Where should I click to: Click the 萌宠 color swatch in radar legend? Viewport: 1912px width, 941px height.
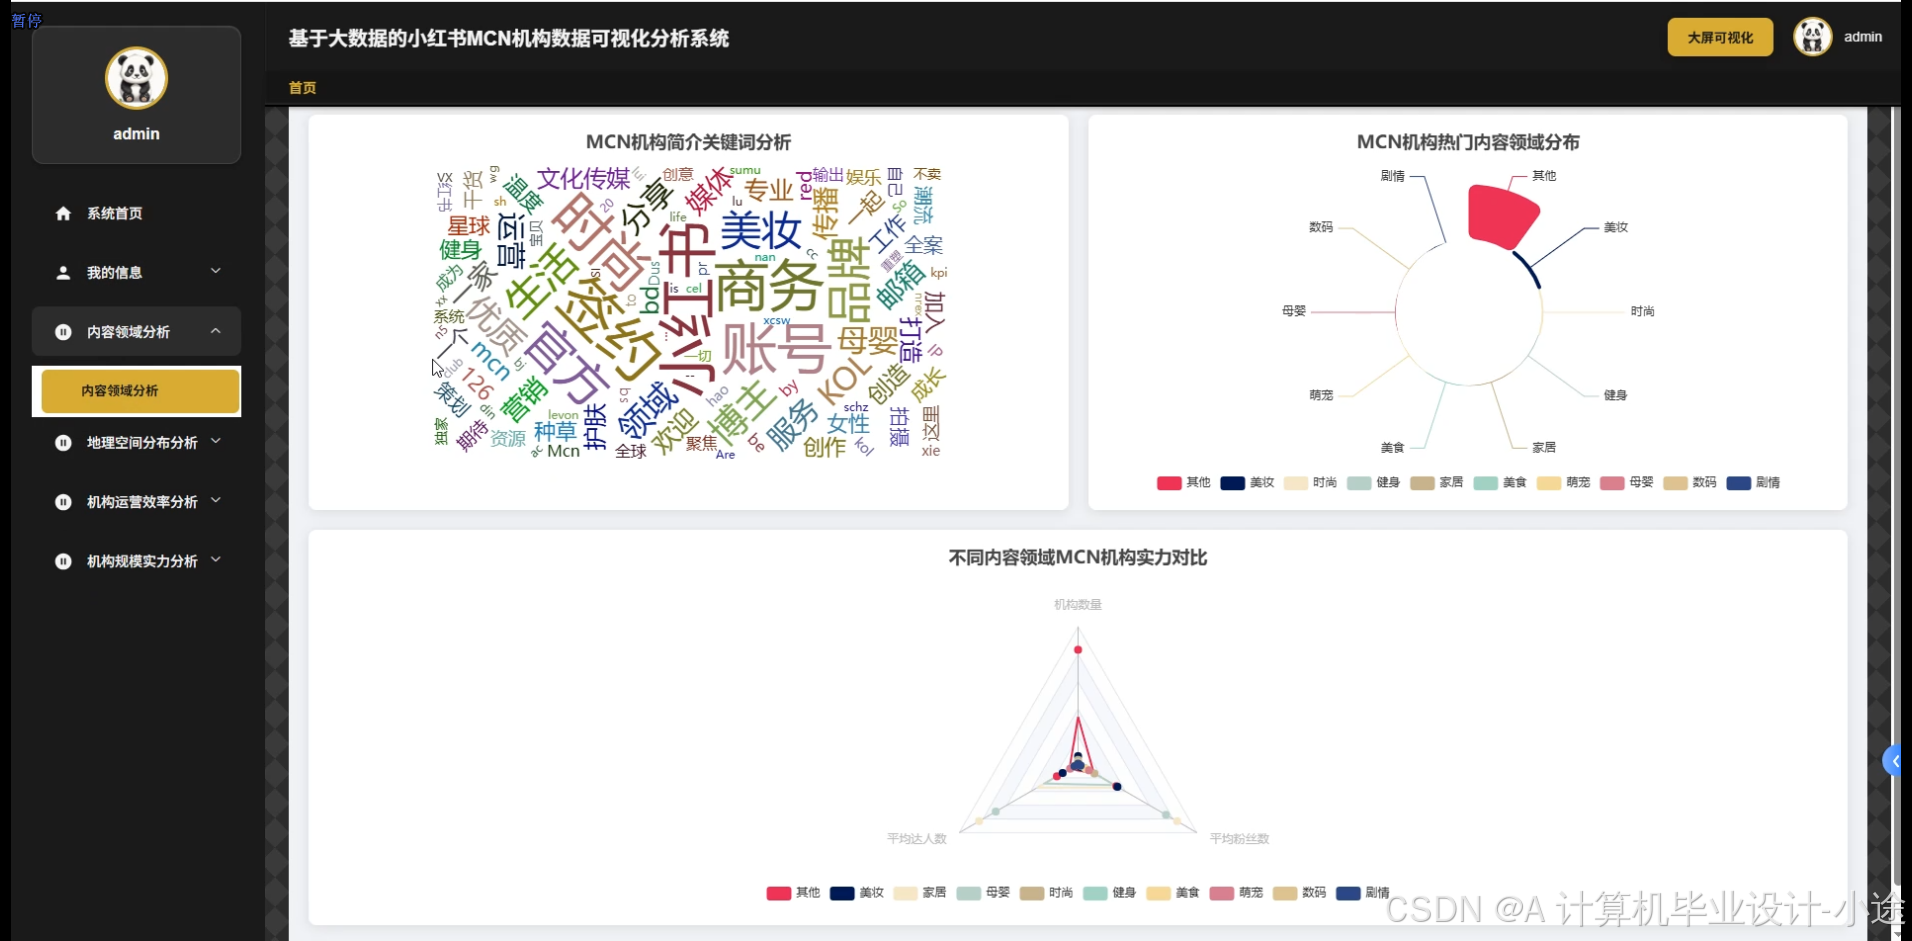pos(1221,893)
